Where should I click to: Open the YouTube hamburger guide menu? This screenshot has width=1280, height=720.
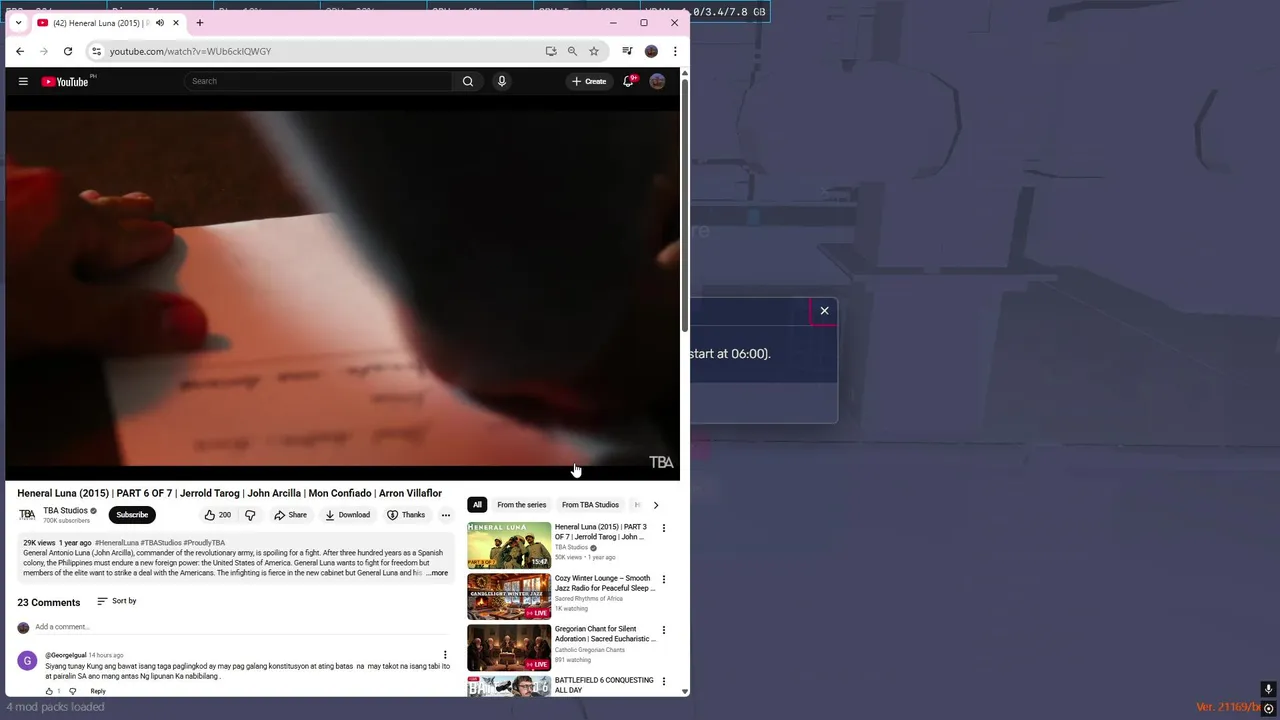pyautogui.click(x=23, y=81)
